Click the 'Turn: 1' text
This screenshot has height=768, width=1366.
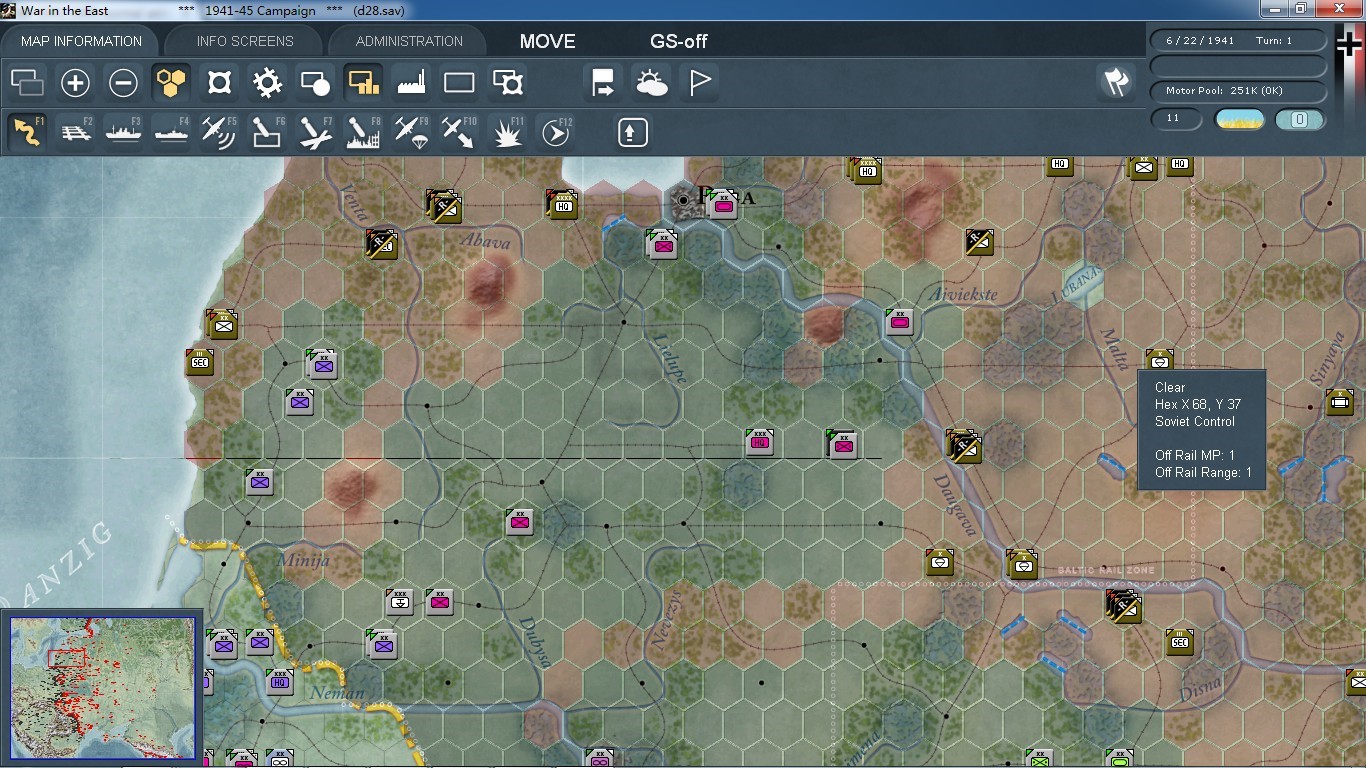click(1274, 41)
